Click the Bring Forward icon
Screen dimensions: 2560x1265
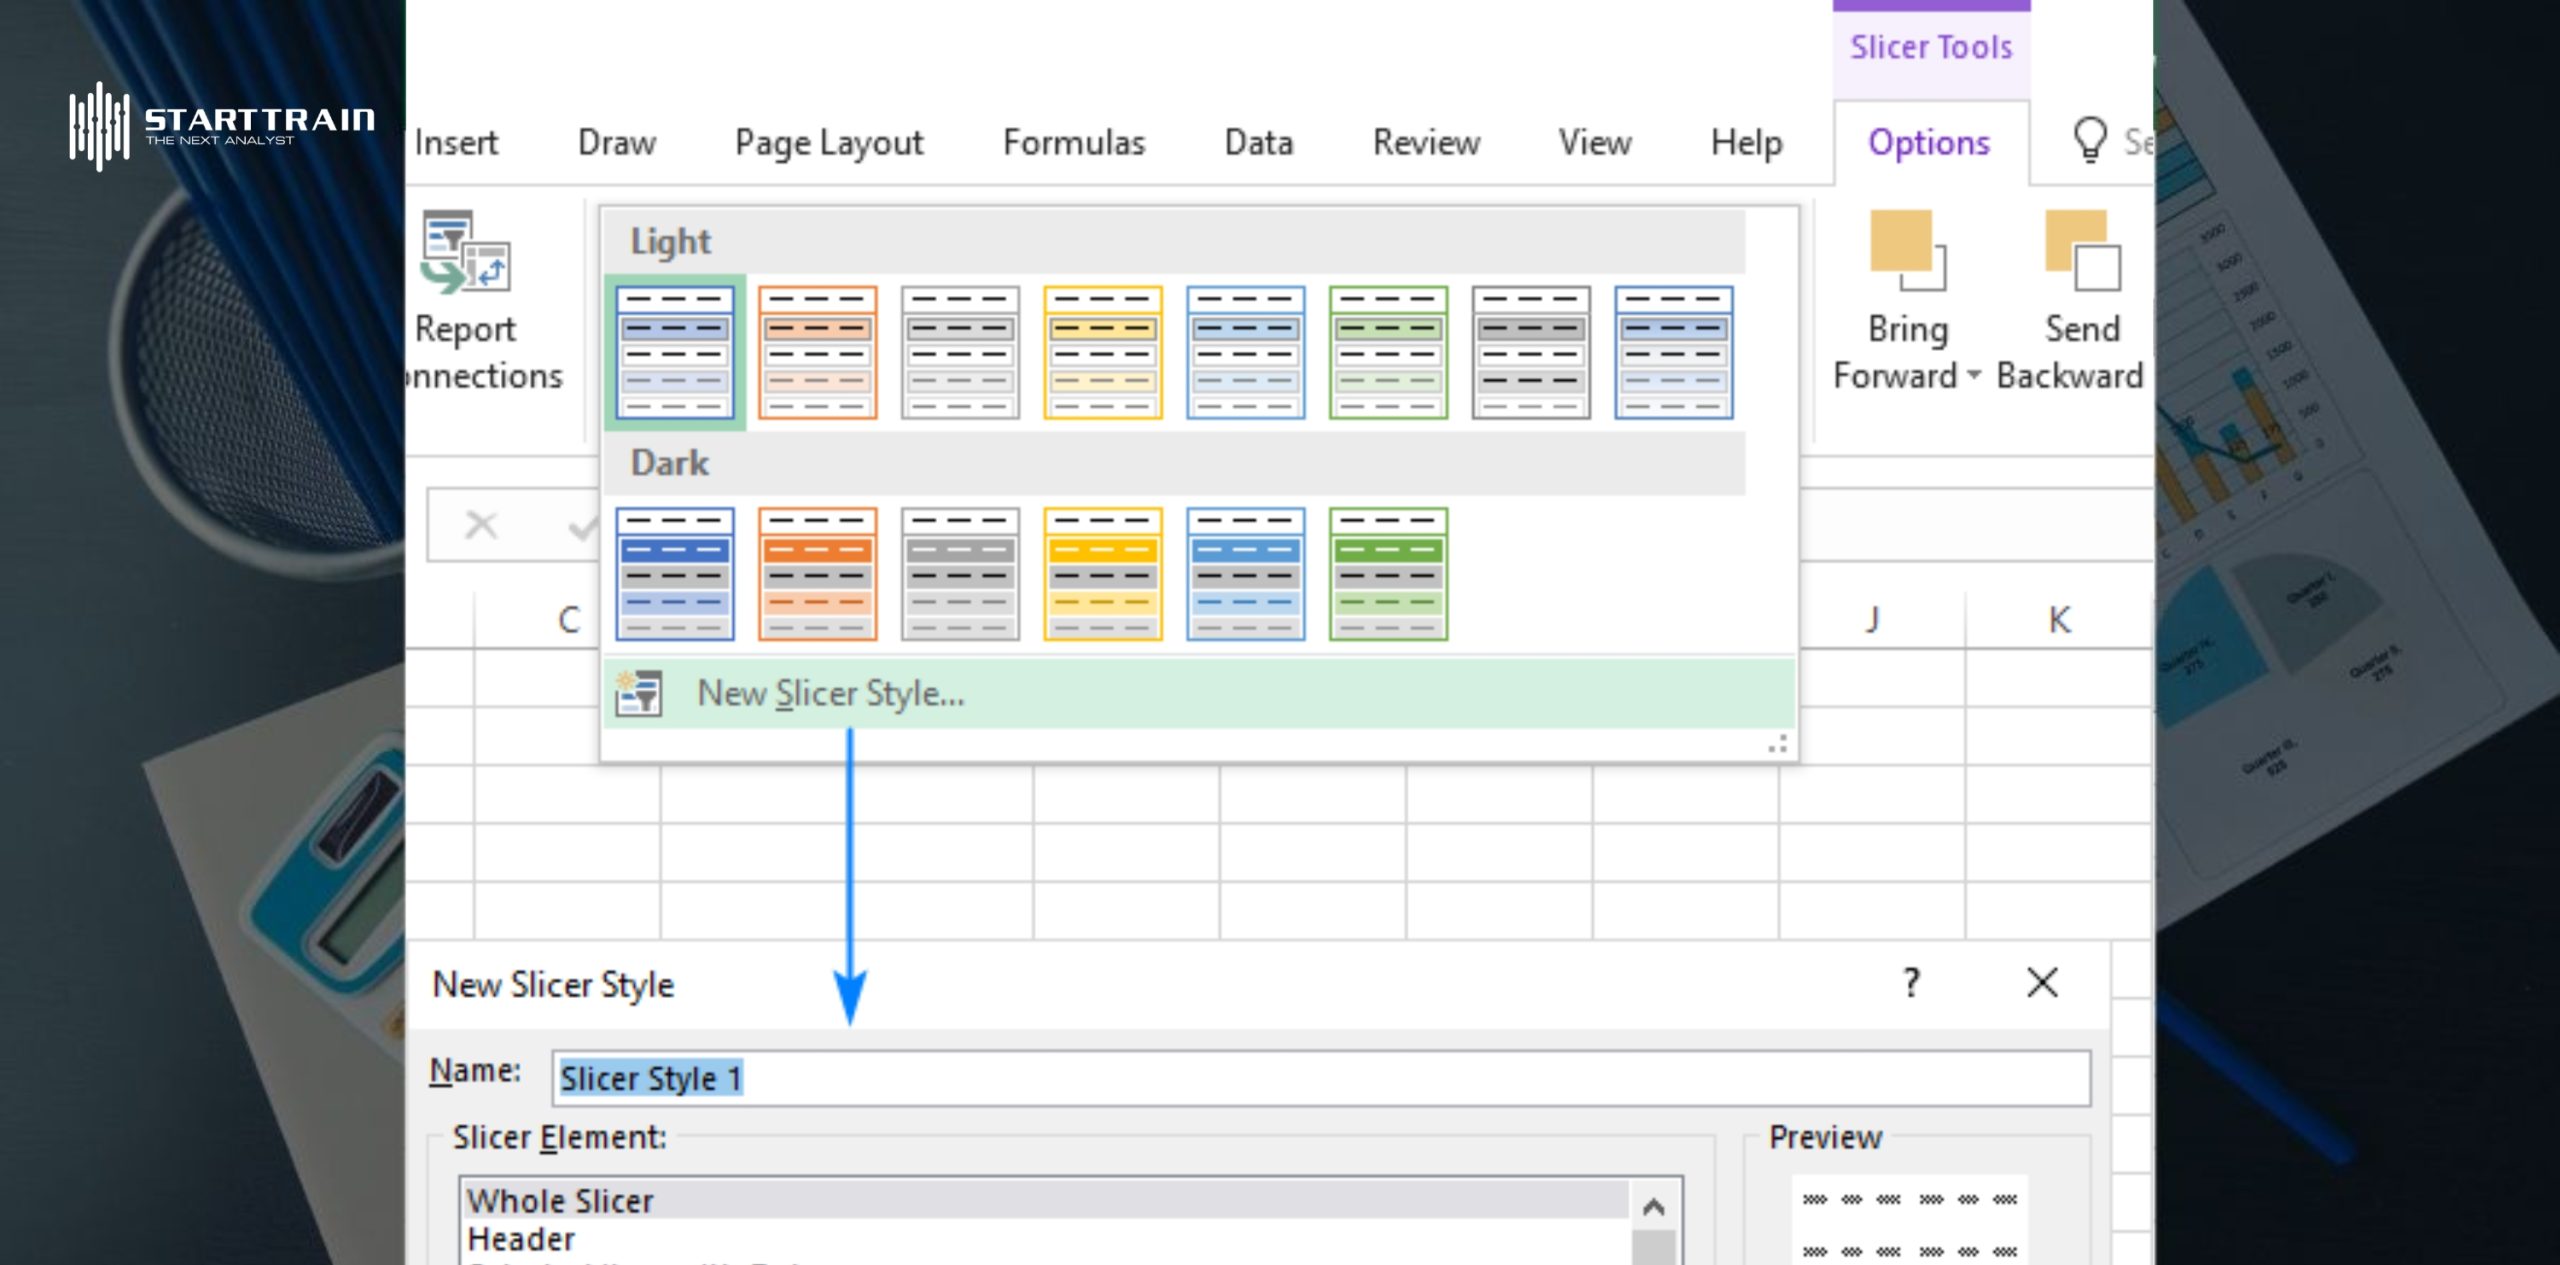(1906, 250)
